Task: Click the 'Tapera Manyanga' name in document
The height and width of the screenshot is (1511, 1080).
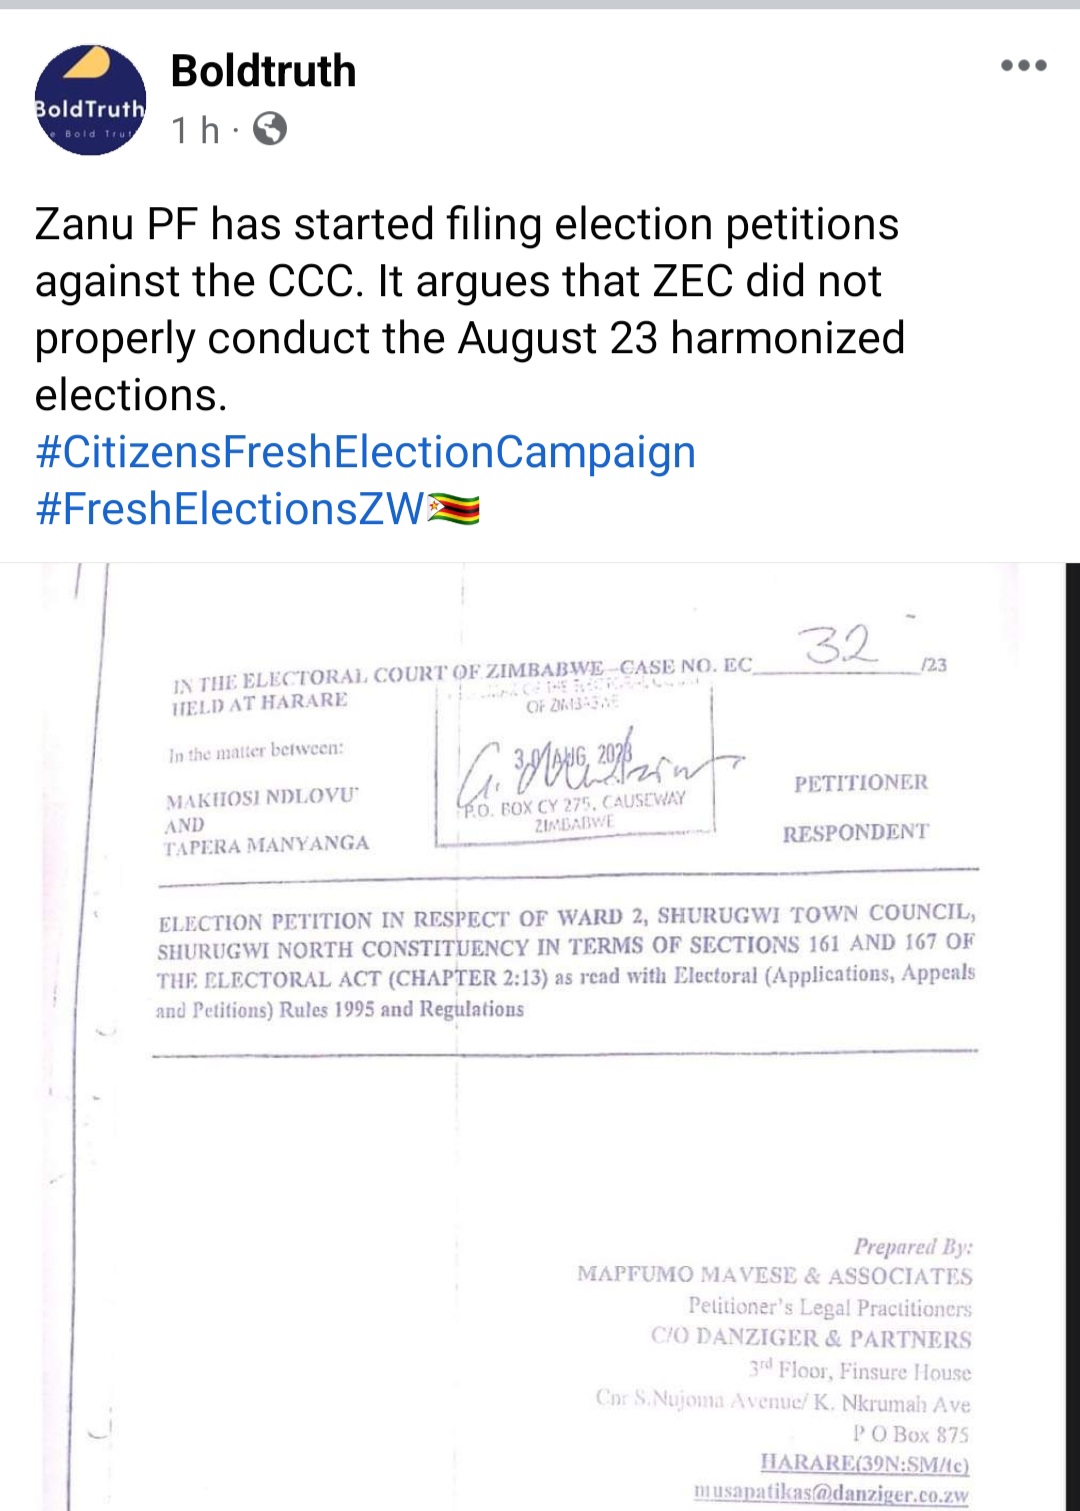Action: click(266, 845)
